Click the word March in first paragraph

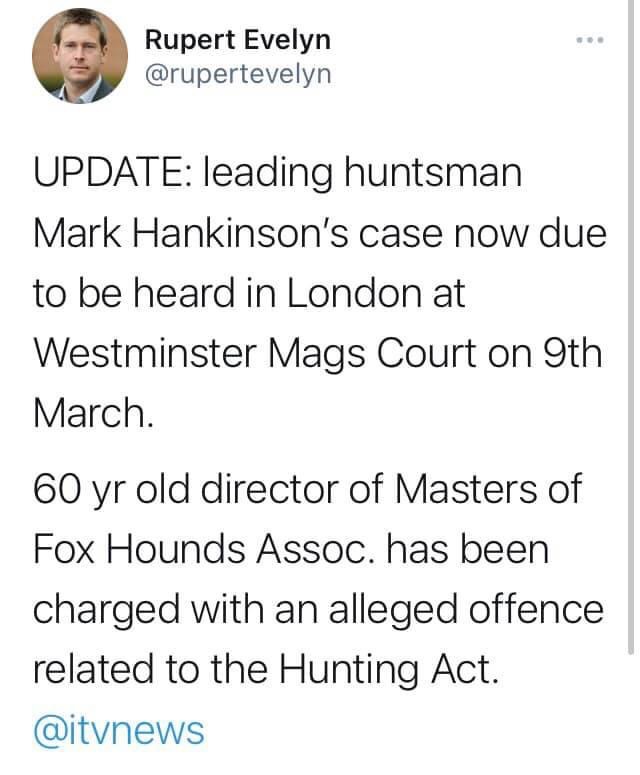pos(93,413)
